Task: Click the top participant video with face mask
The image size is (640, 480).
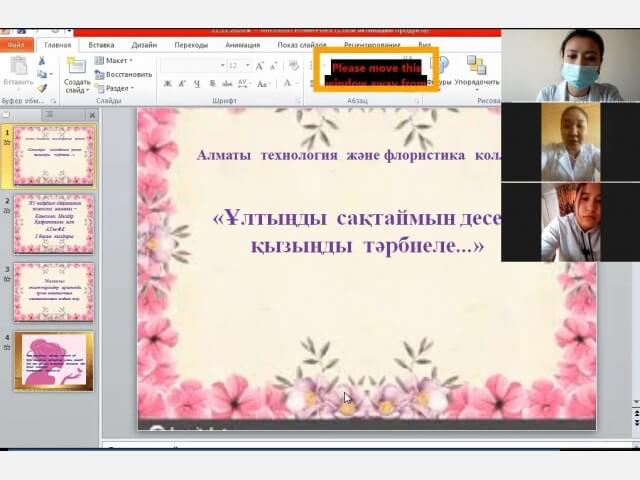Action: click(x=571, y=65)
